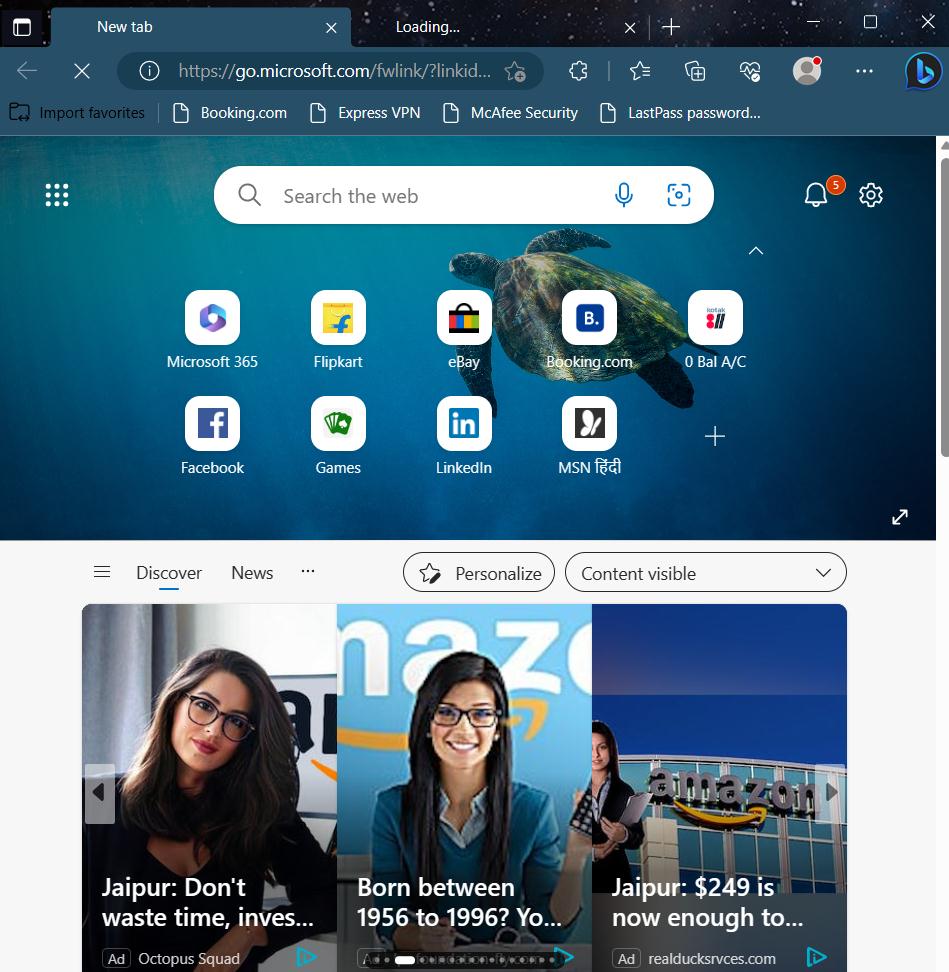Open page settings gear
The width and height of the screenshot is (949, 972).
click(870, 195)
